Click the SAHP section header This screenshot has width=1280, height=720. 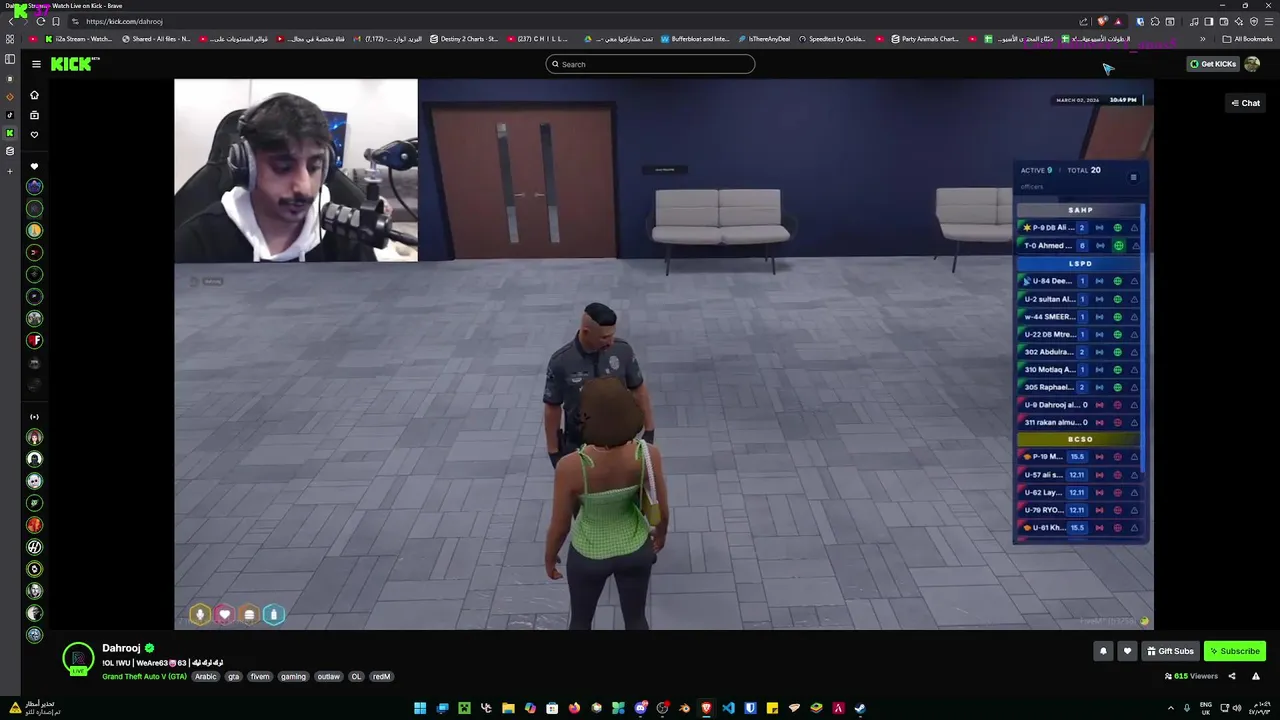[1080, 210]
